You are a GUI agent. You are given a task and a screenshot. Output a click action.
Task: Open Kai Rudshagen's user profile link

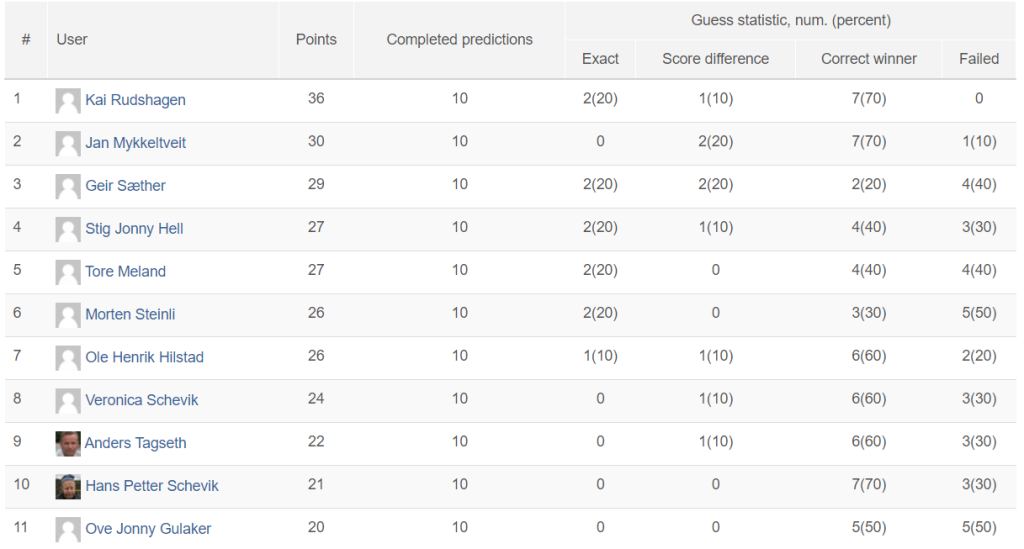click(135, 100)
